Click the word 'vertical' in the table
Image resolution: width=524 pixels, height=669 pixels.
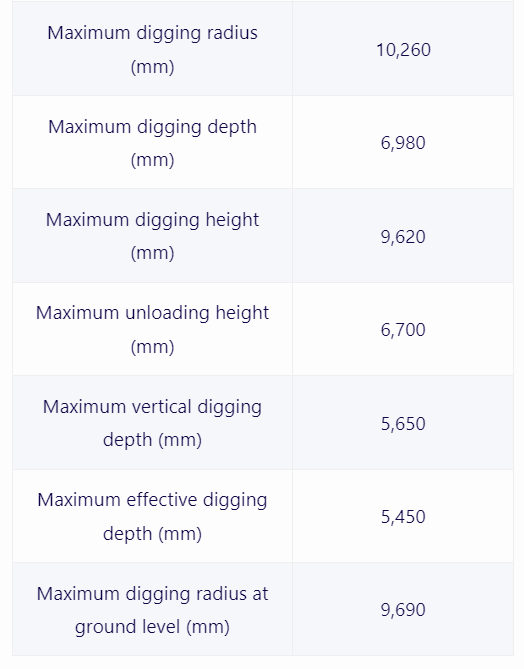(162, 407)
